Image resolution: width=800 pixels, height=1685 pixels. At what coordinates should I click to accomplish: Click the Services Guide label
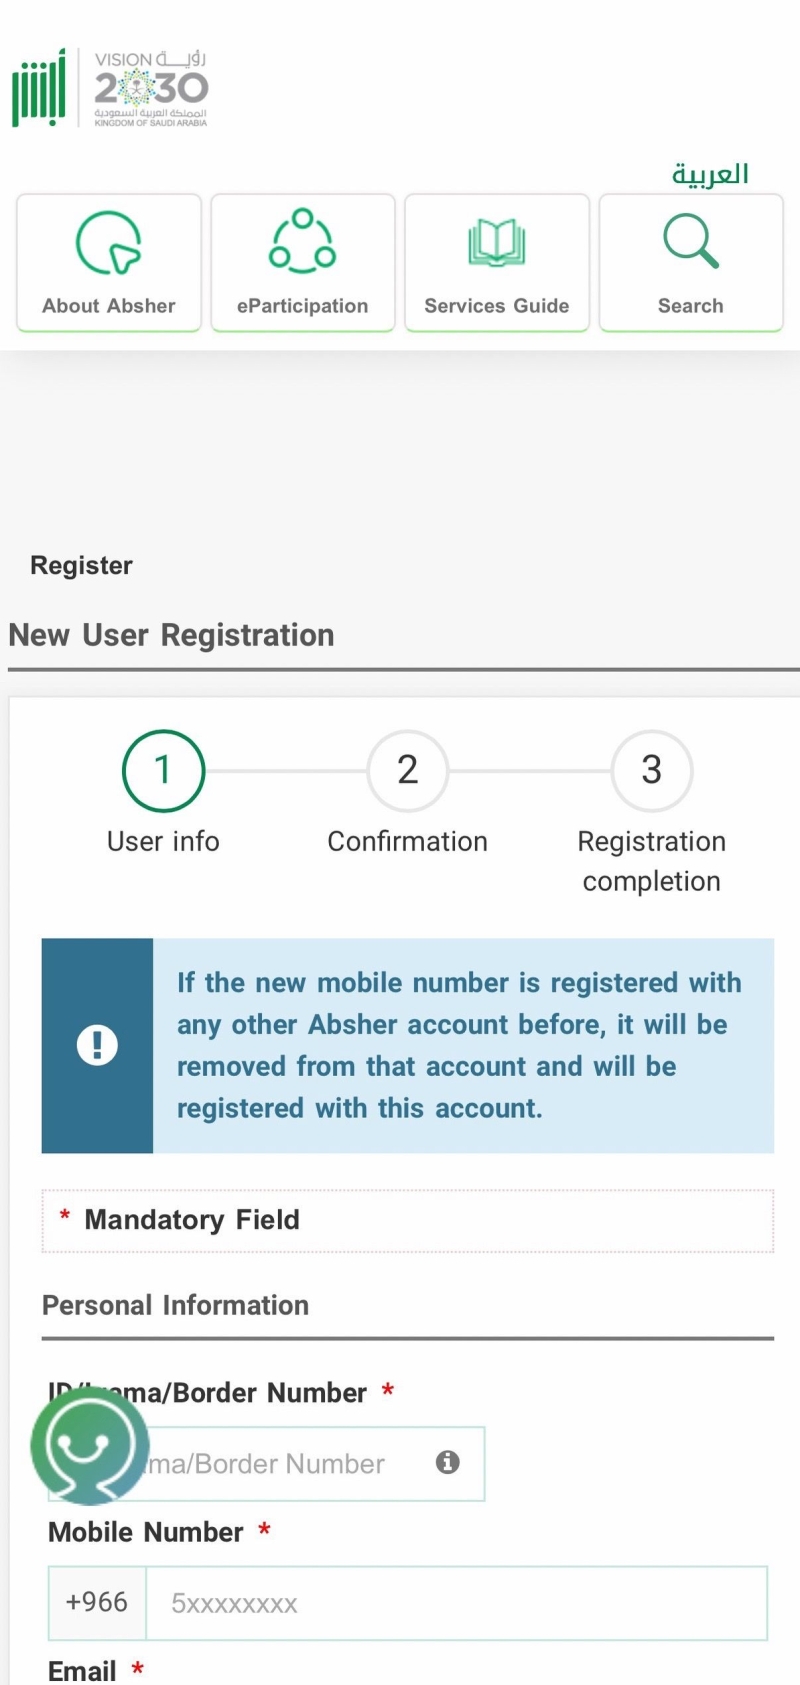pos(497,306)
